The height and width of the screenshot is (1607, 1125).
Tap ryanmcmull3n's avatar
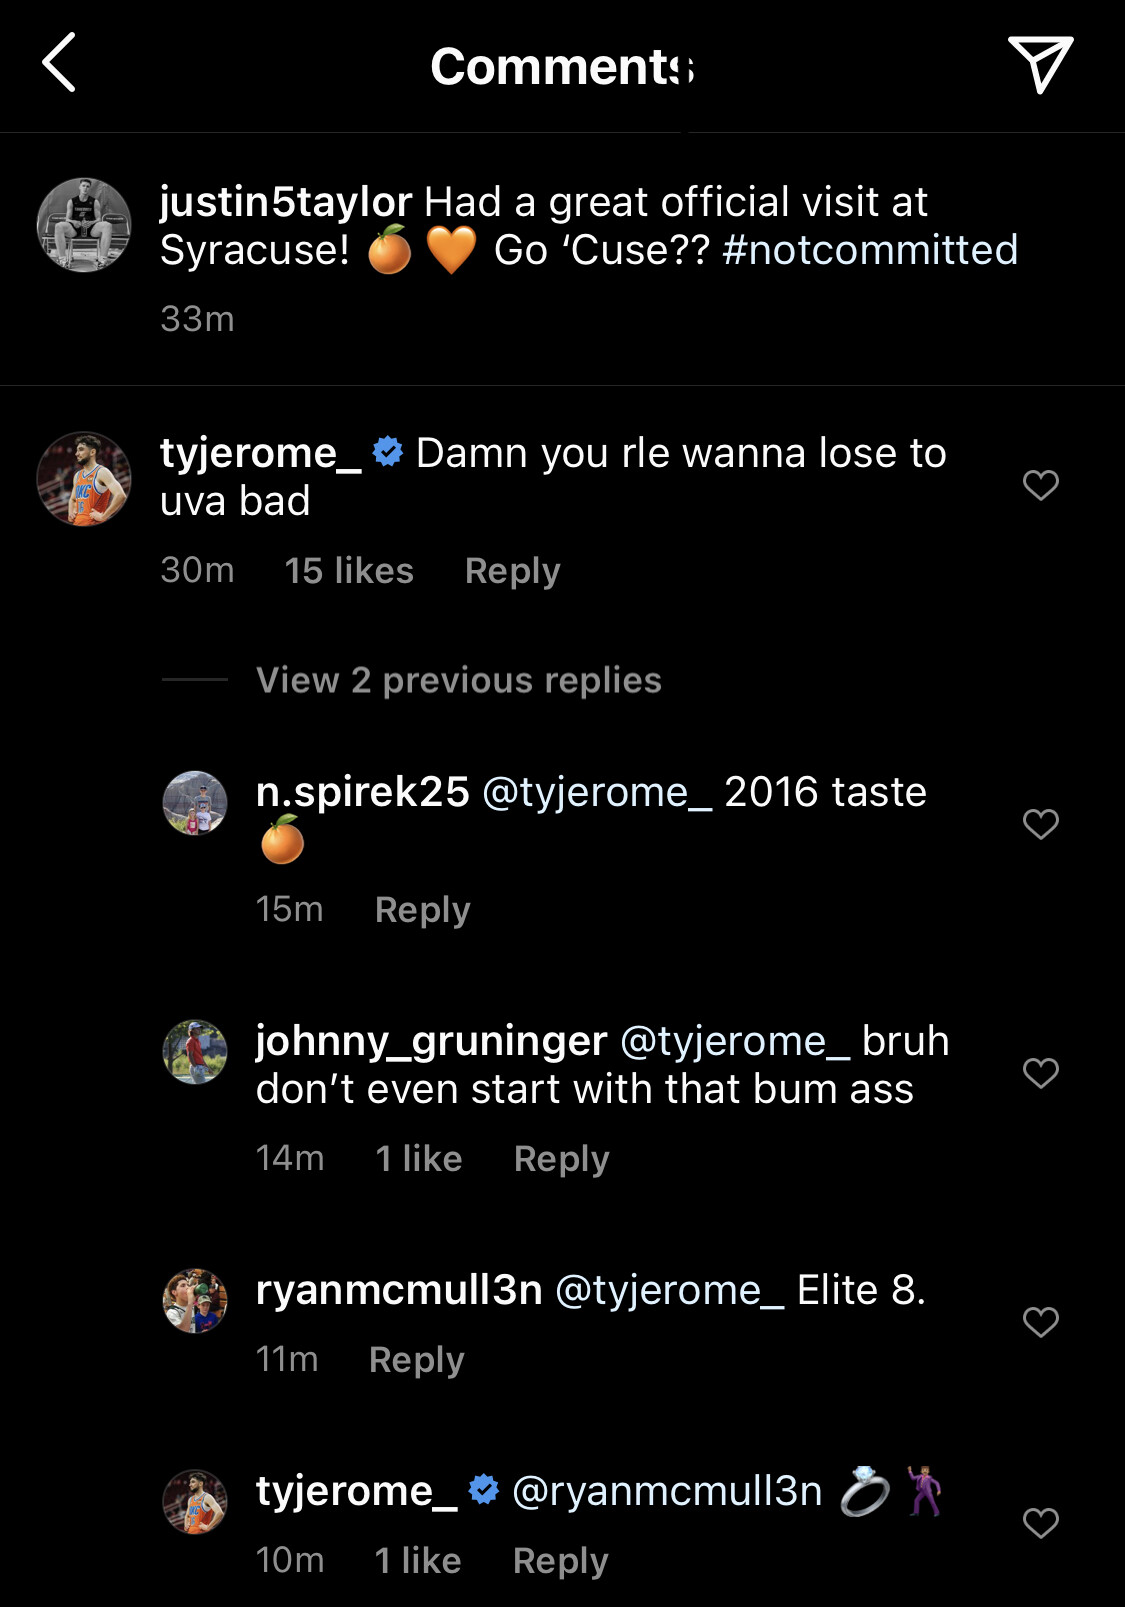point(195,1301)
